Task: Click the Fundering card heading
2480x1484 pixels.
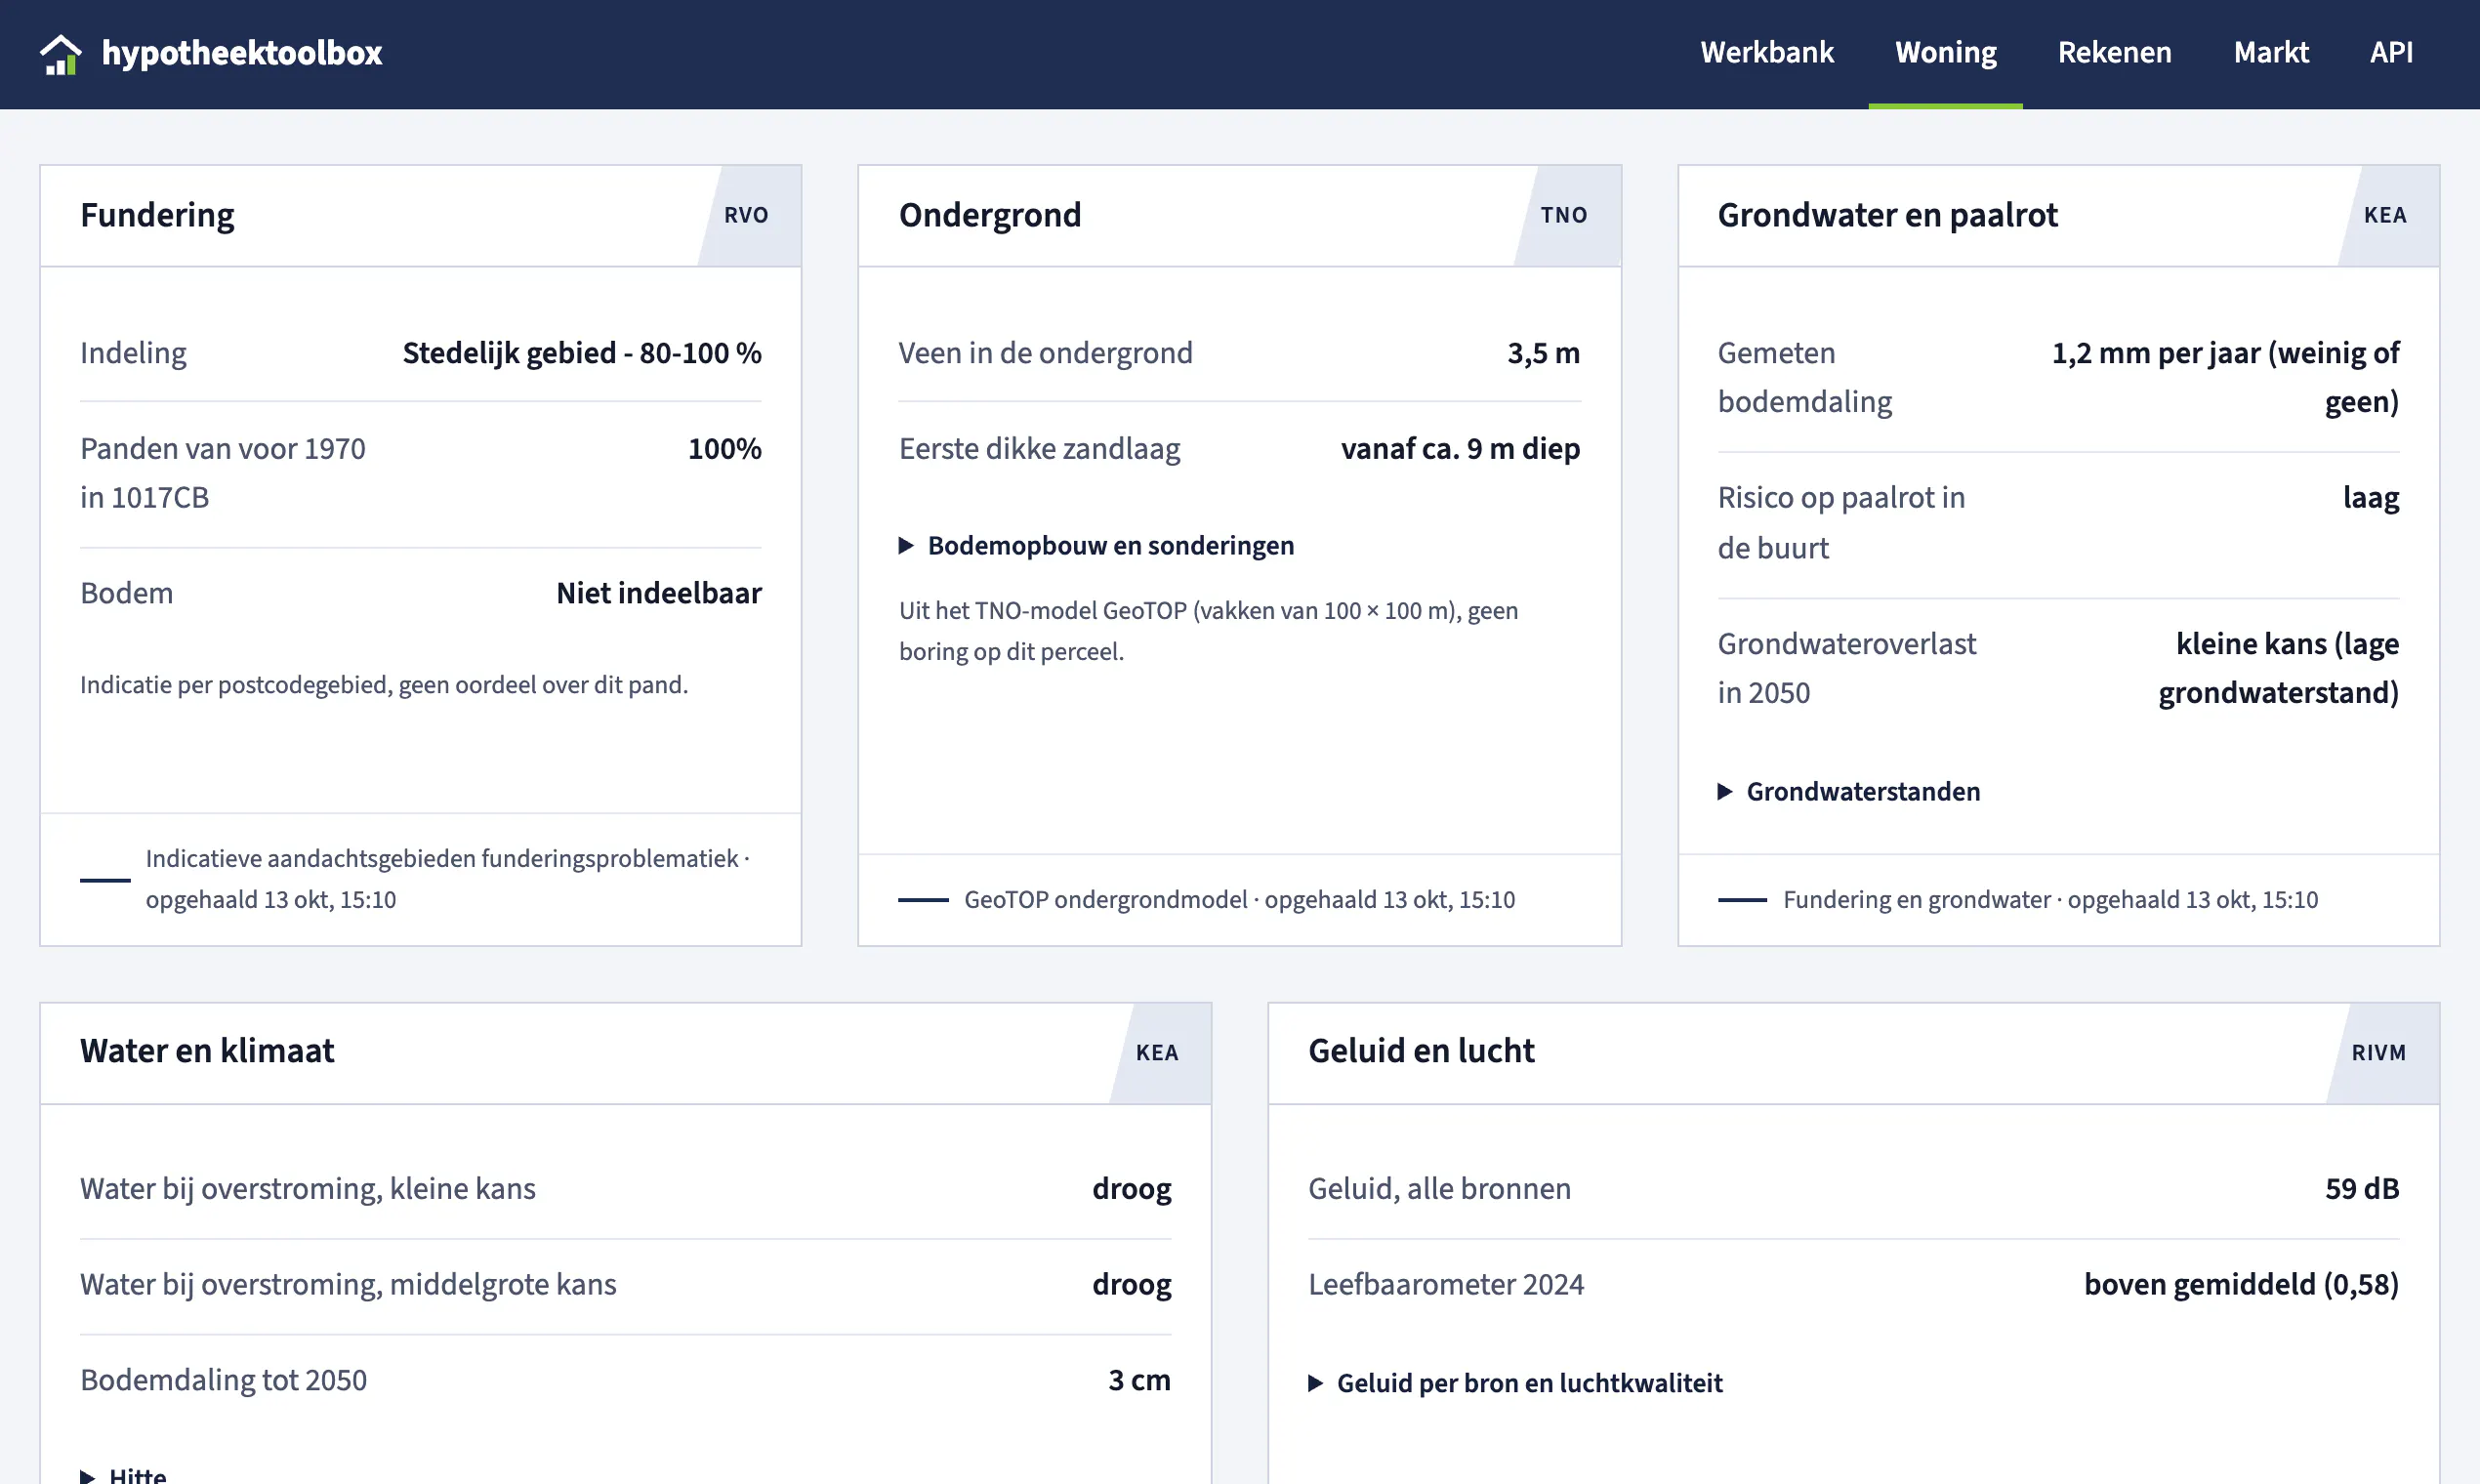Action: (x=157, y=215)
